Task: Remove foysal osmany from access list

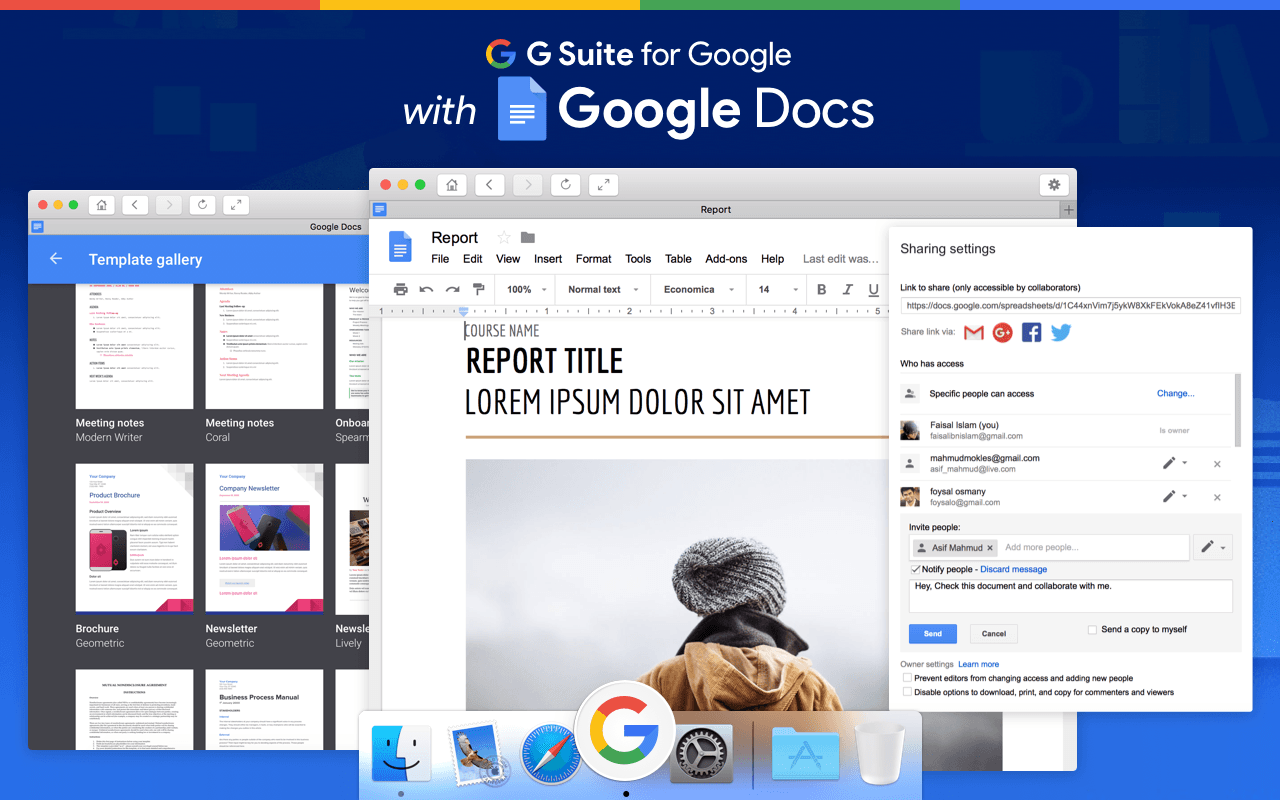Action: tap(1217, 497)
